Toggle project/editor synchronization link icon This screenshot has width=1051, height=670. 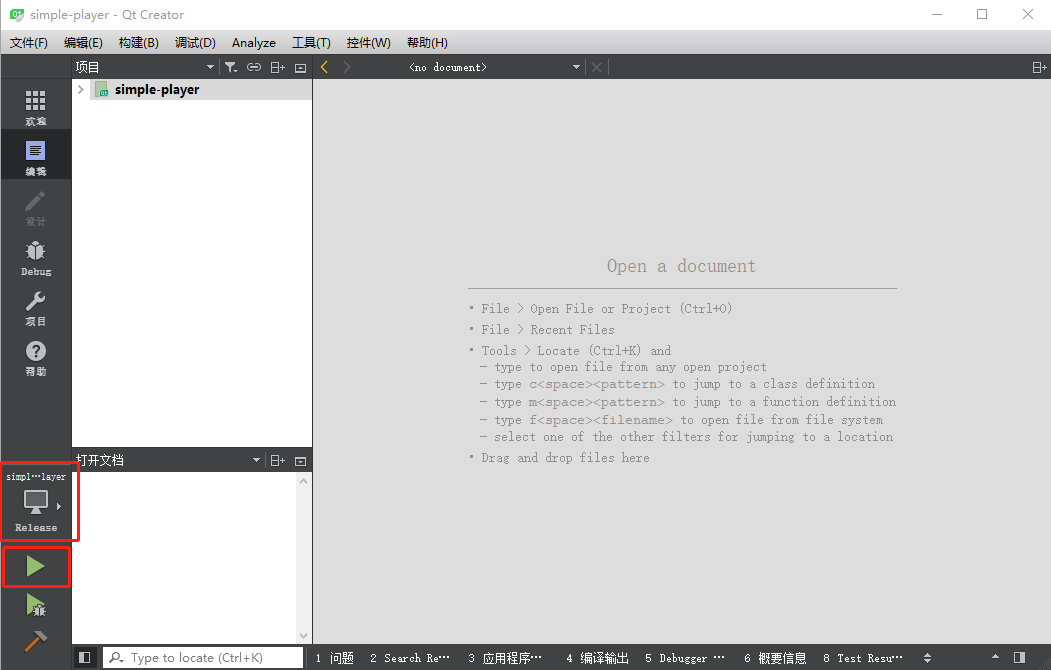[x=254, y=67]
